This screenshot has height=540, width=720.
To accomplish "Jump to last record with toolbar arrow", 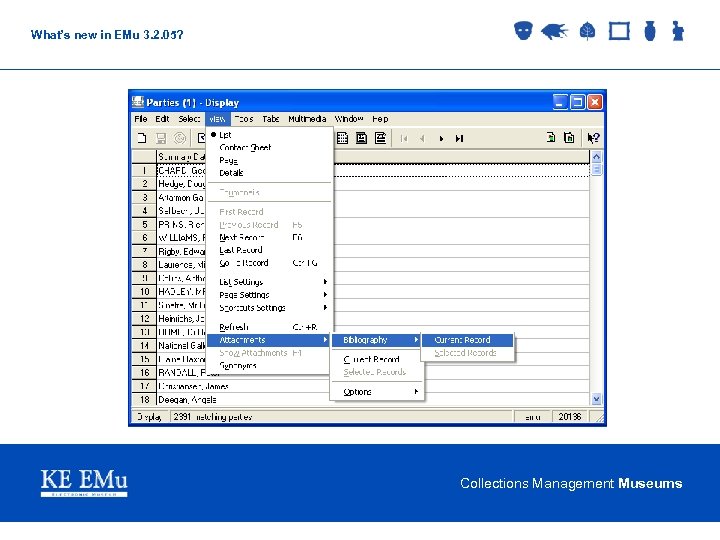I will (459, 138).
